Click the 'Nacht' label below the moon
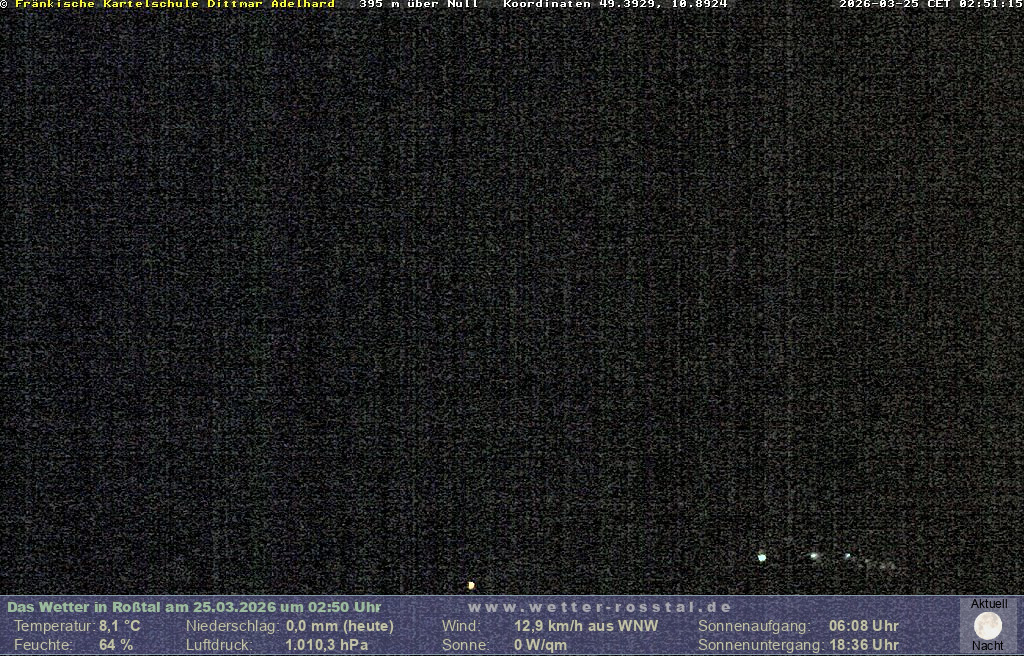1024x656 pixels. coord(988,646)
